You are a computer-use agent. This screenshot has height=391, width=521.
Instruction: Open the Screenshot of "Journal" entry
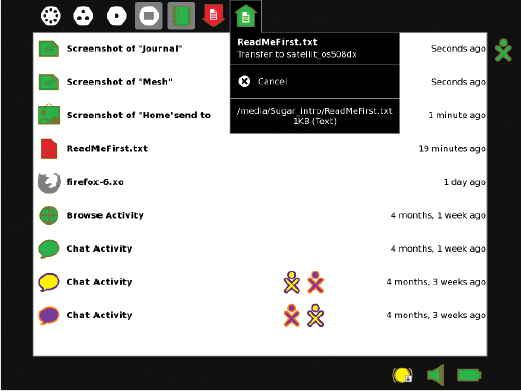(x=124, y=49)
